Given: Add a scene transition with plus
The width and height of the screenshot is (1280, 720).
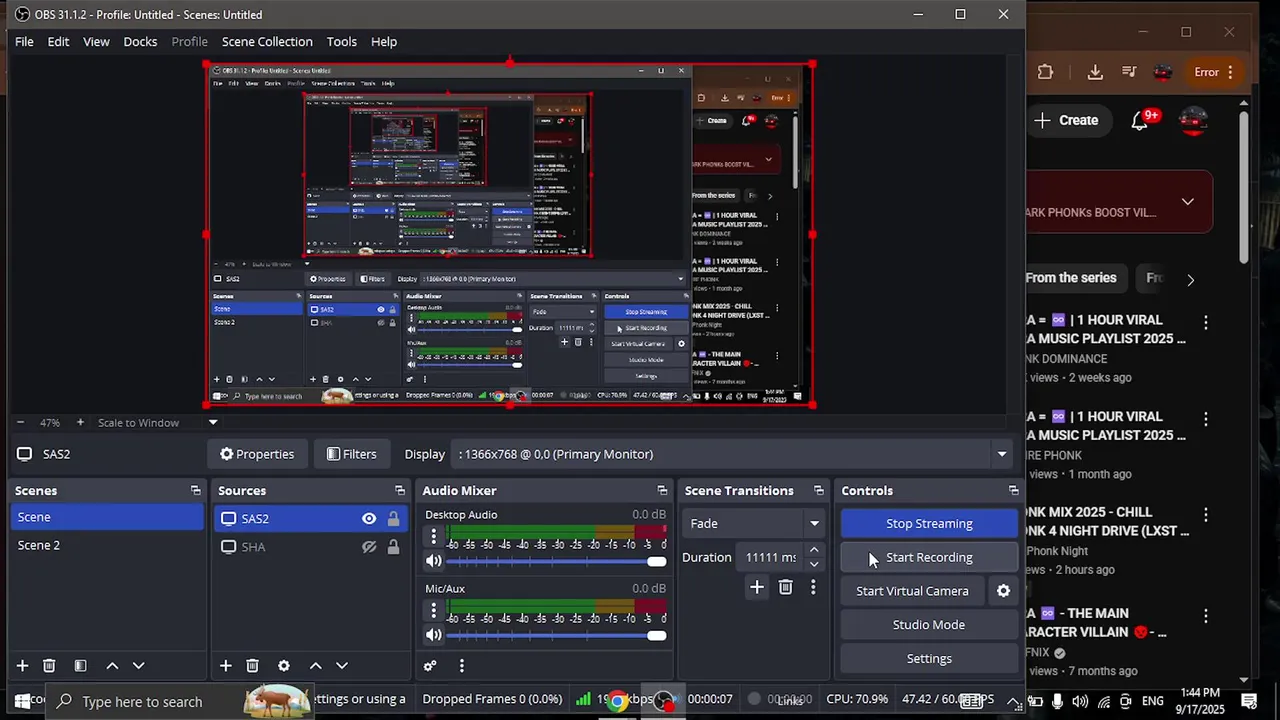Looking at the screenshot, I should click(x=757, y=588).
